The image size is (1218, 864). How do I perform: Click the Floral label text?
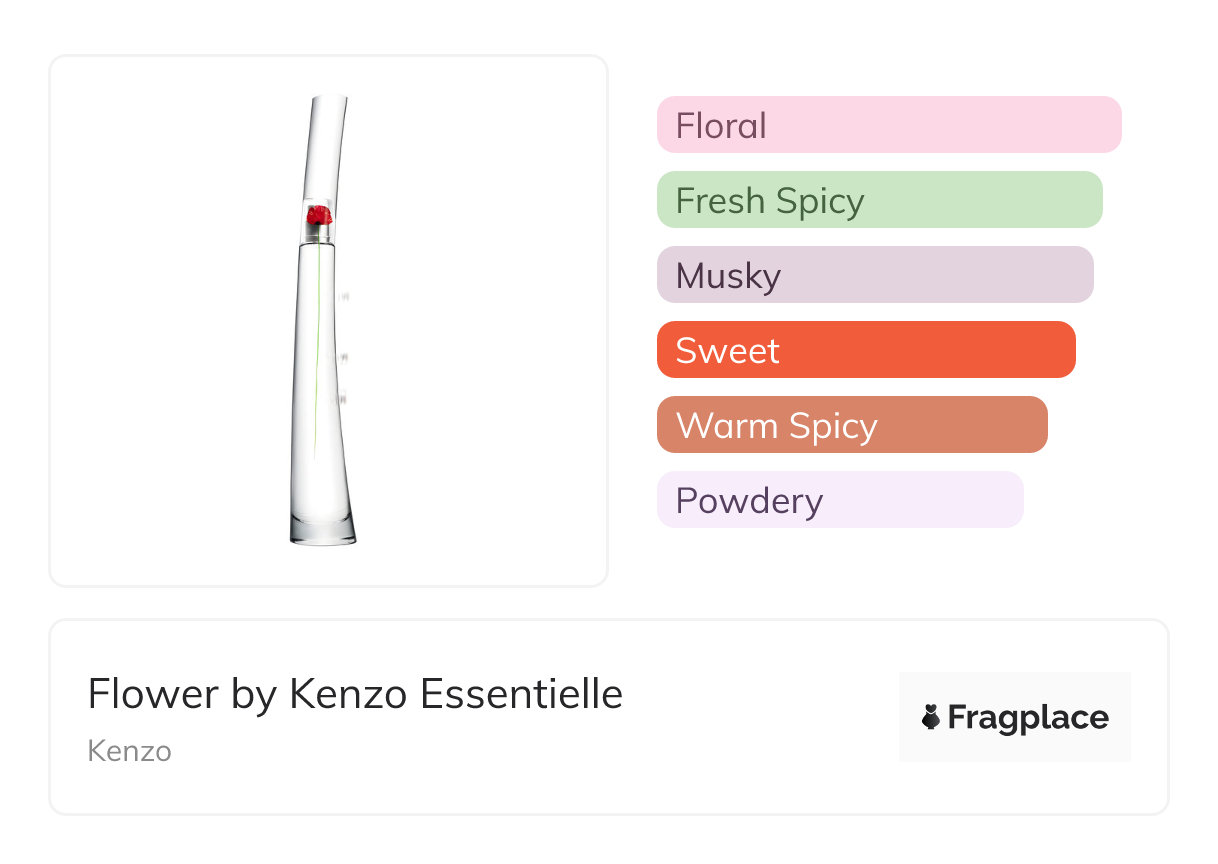click(x=721, y=126)
